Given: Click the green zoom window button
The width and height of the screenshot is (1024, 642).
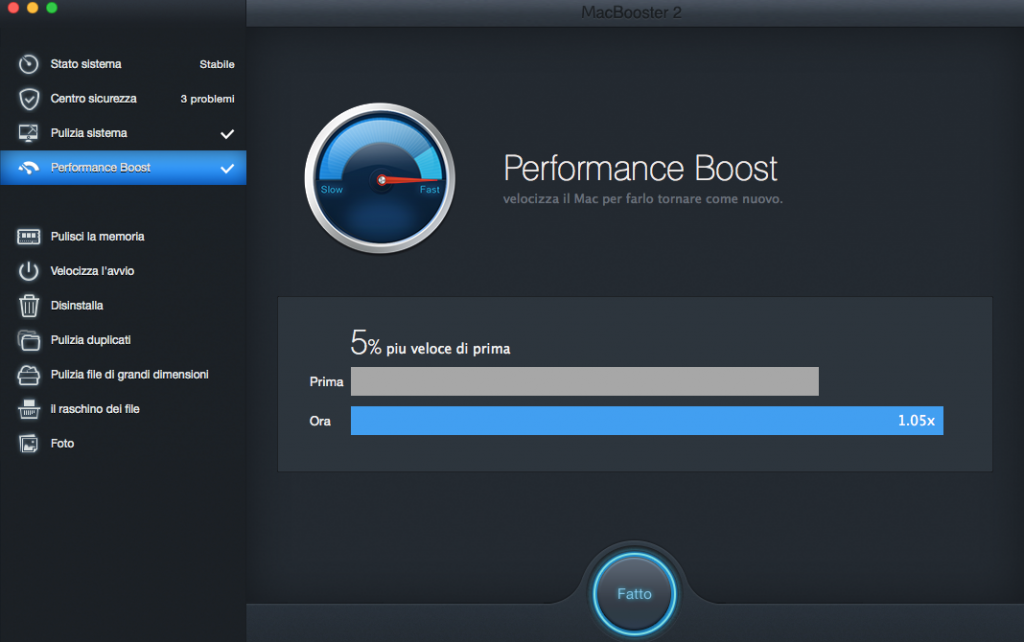Looking at the screenshot, I should [x=52, y=8].
